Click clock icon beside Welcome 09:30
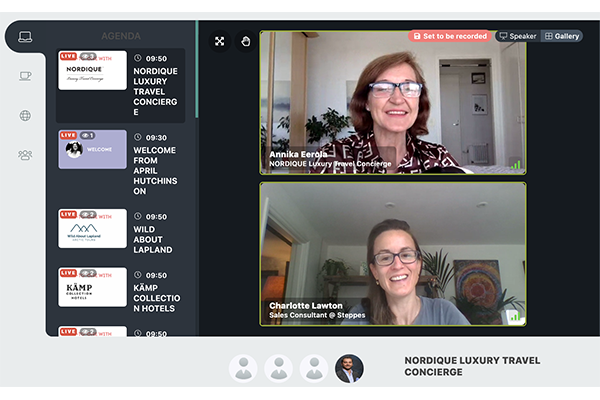The width and height of the screenshot is (600, 400). (x=138, y=137)
